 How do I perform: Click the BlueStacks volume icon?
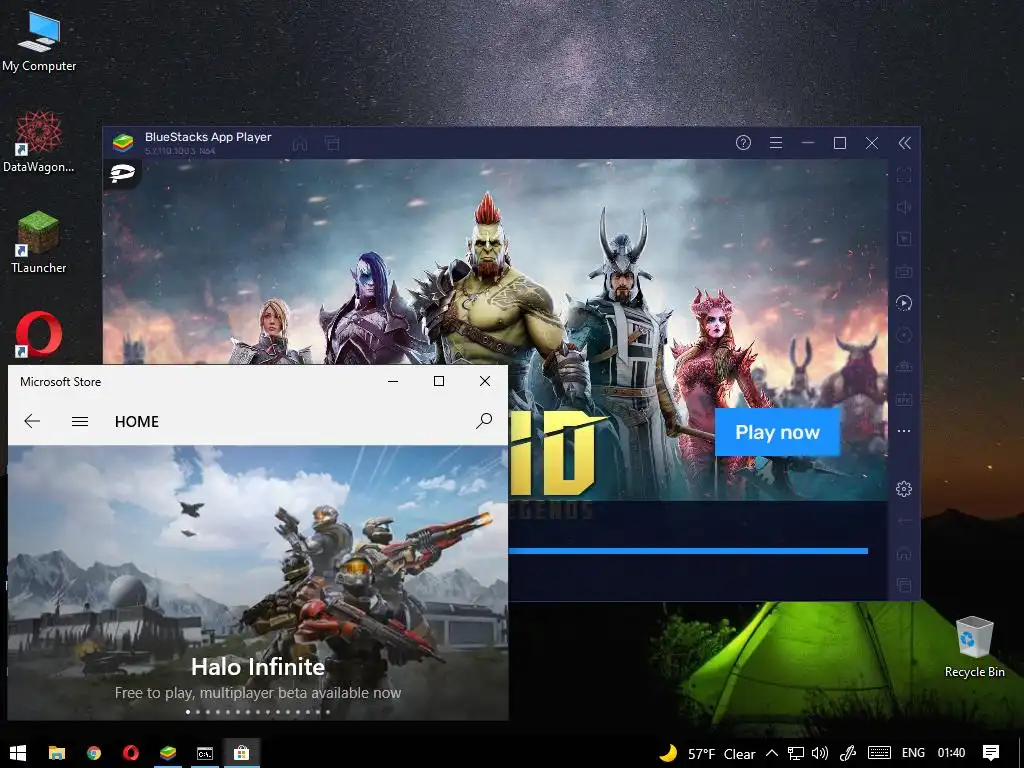click(x=904, y=207)
